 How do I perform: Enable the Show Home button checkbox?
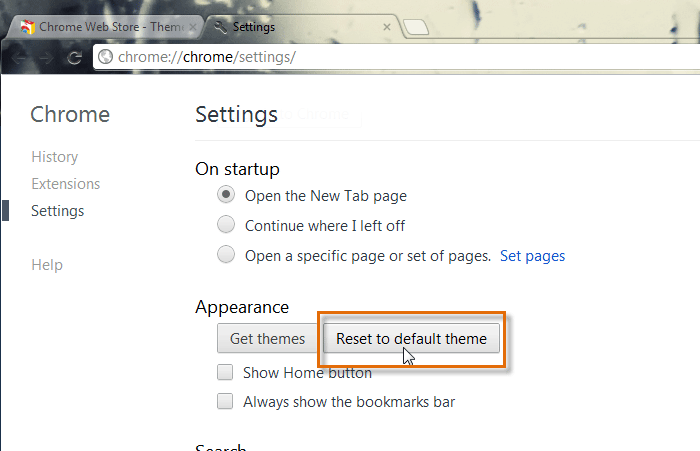(225, 372)
